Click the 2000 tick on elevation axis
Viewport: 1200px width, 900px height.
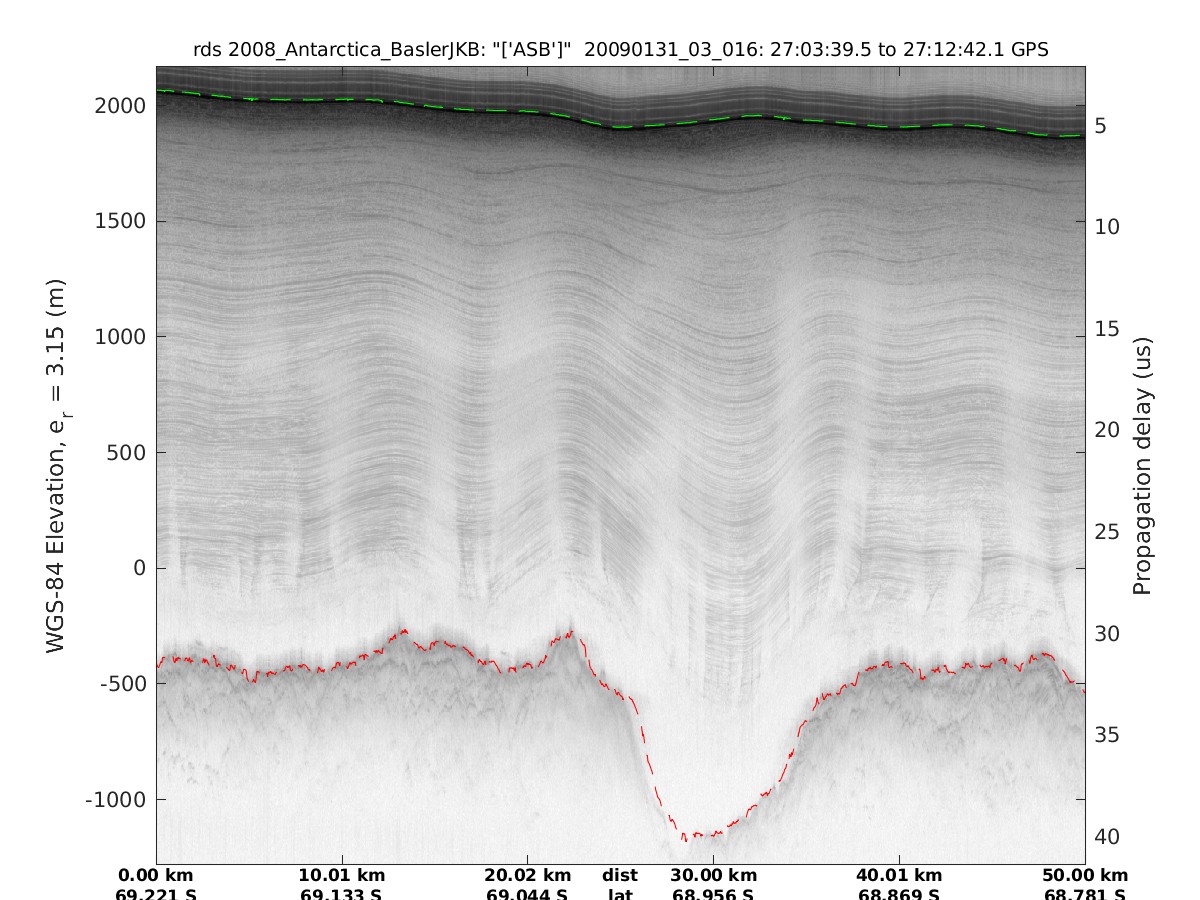click(120, 105)
